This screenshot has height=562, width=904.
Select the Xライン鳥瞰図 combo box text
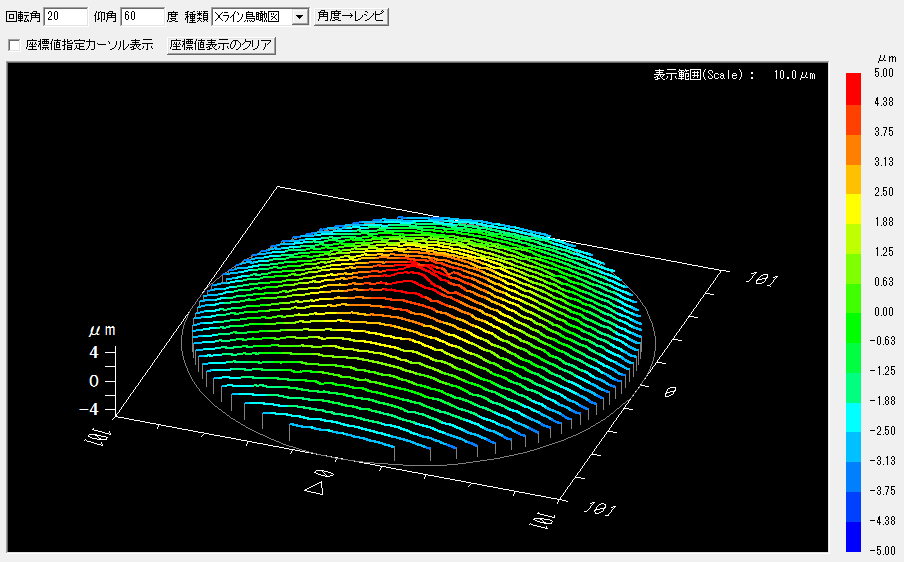[x=251, y=17]
